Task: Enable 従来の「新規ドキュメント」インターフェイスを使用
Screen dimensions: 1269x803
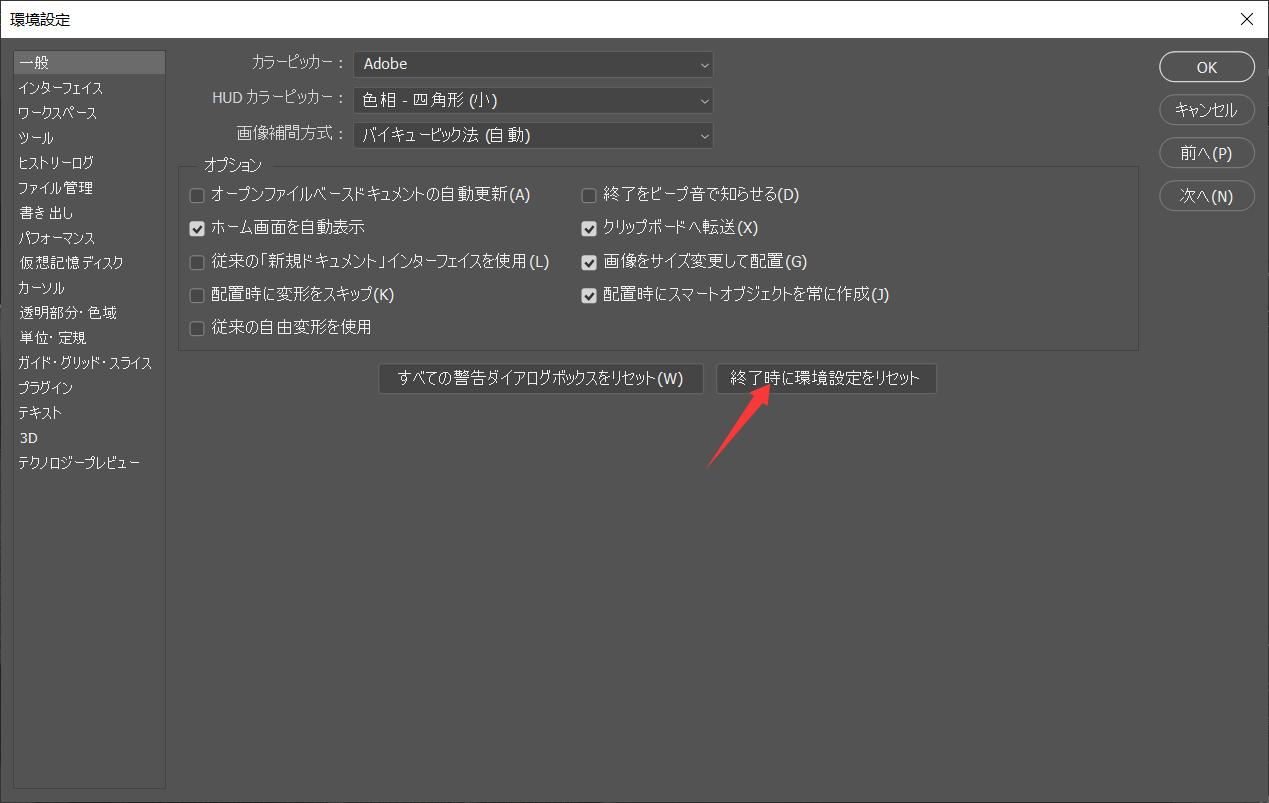Action: click(197, 261)
